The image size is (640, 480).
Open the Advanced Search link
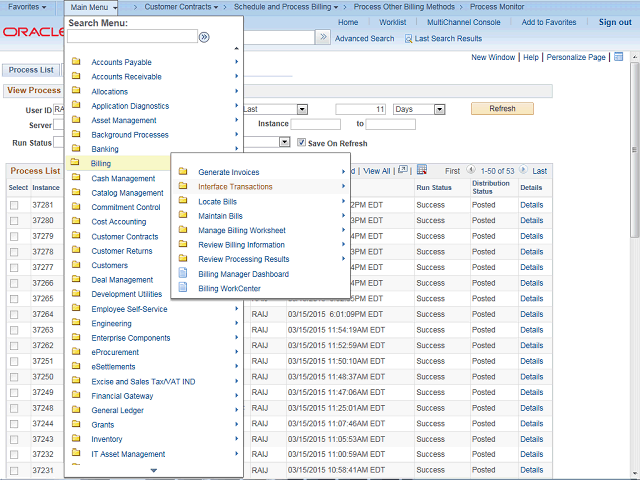click(x=364, y=38)
